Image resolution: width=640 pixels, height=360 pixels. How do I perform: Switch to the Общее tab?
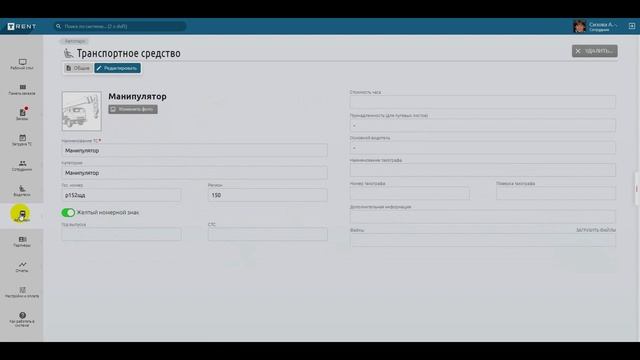78,68
